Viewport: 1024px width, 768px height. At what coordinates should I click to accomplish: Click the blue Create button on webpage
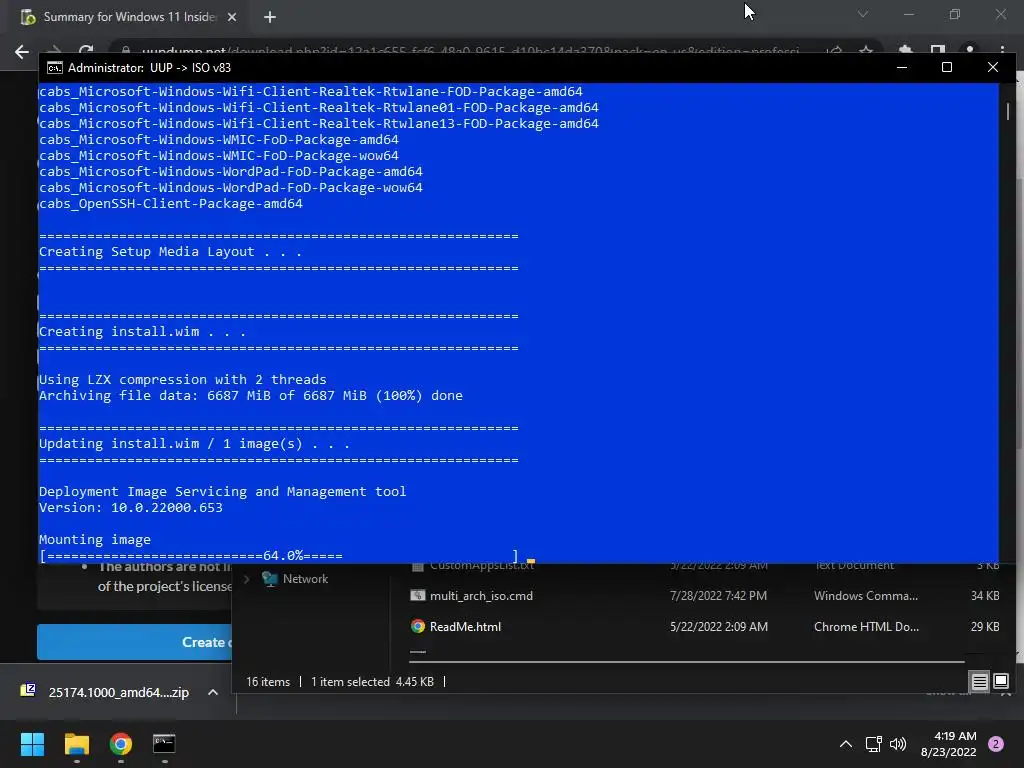click(x=135, y=642)
